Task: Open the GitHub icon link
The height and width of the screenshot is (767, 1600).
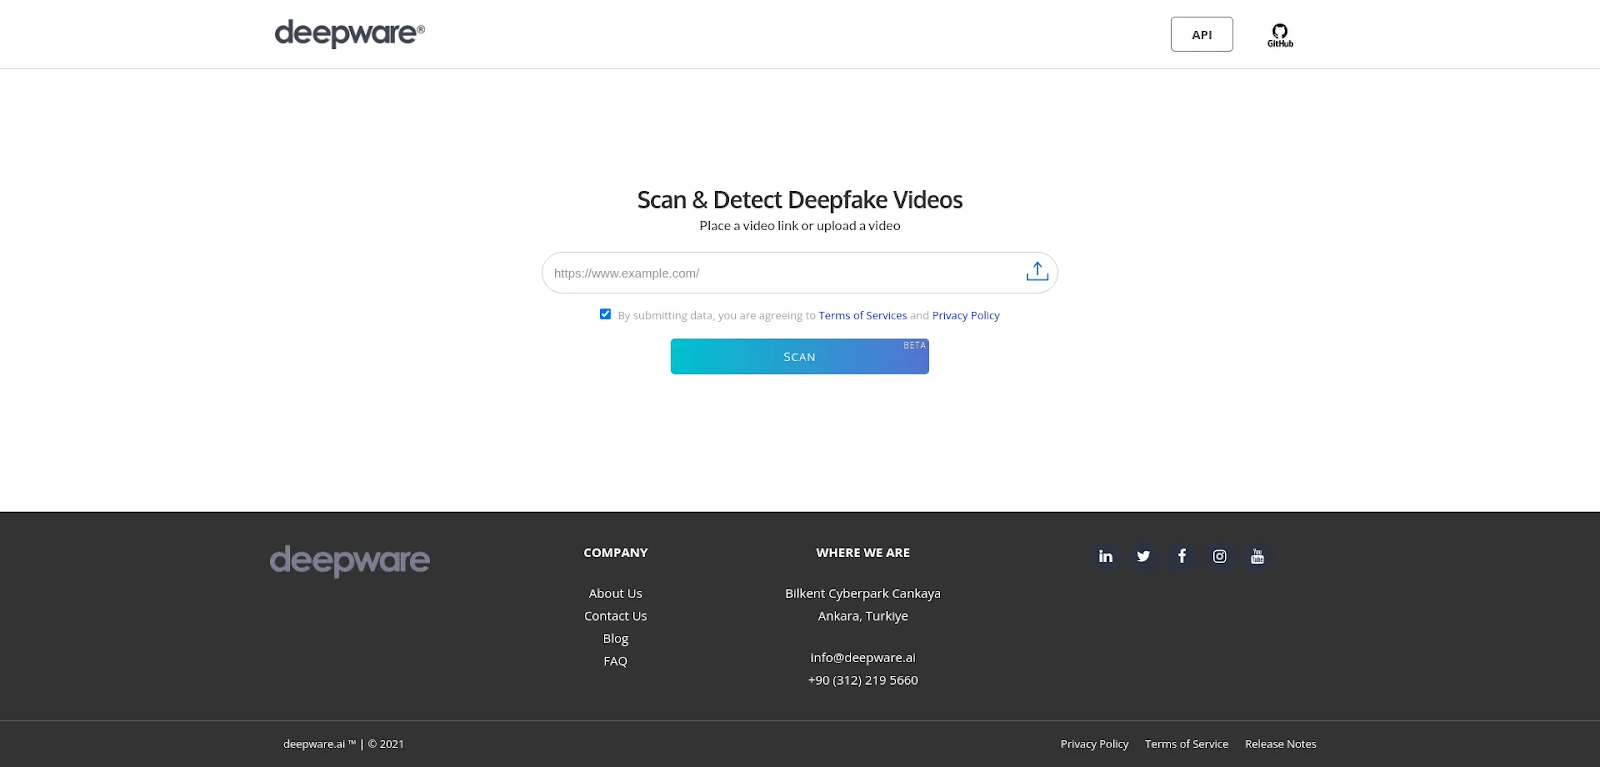Action: [x=1280, y=35]
